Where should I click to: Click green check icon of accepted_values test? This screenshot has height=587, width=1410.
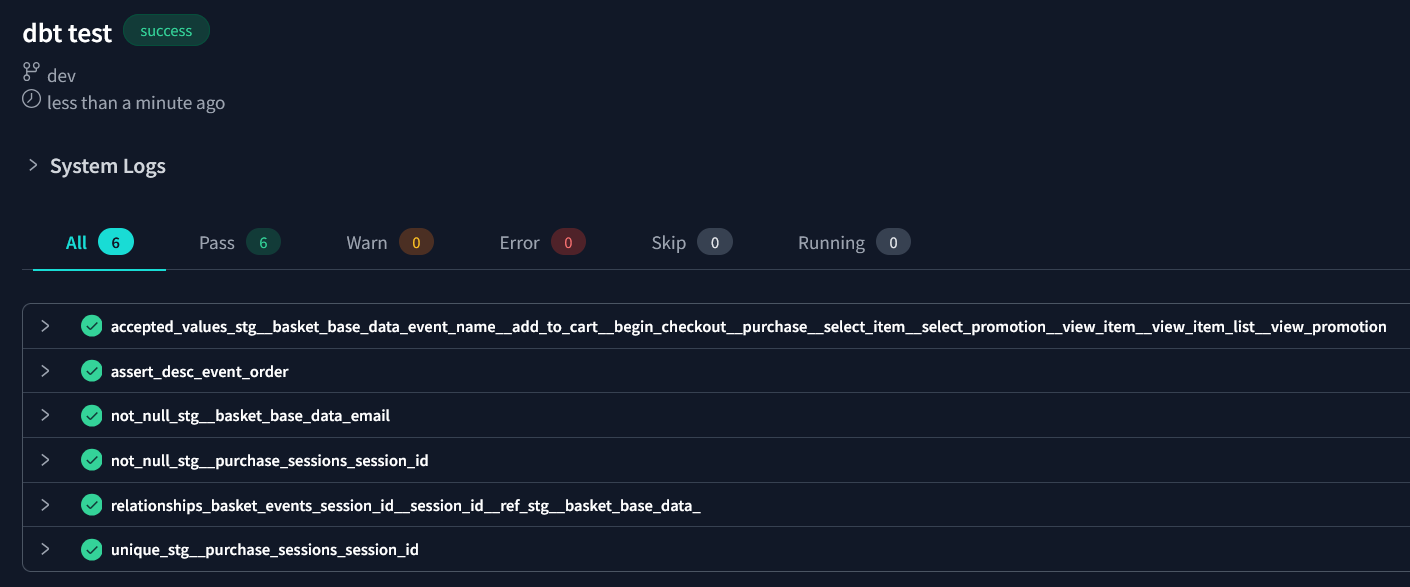[92, 326]
